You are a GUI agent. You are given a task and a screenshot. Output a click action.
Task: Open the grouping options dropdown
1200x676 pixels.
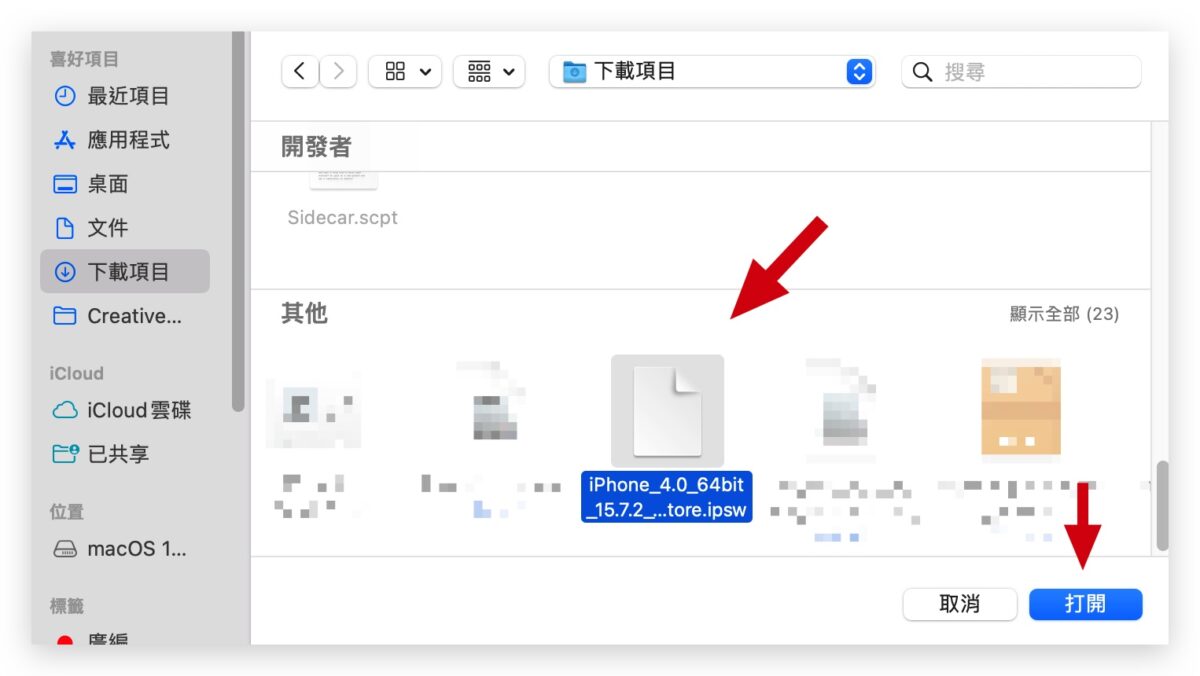click(489, 72)
